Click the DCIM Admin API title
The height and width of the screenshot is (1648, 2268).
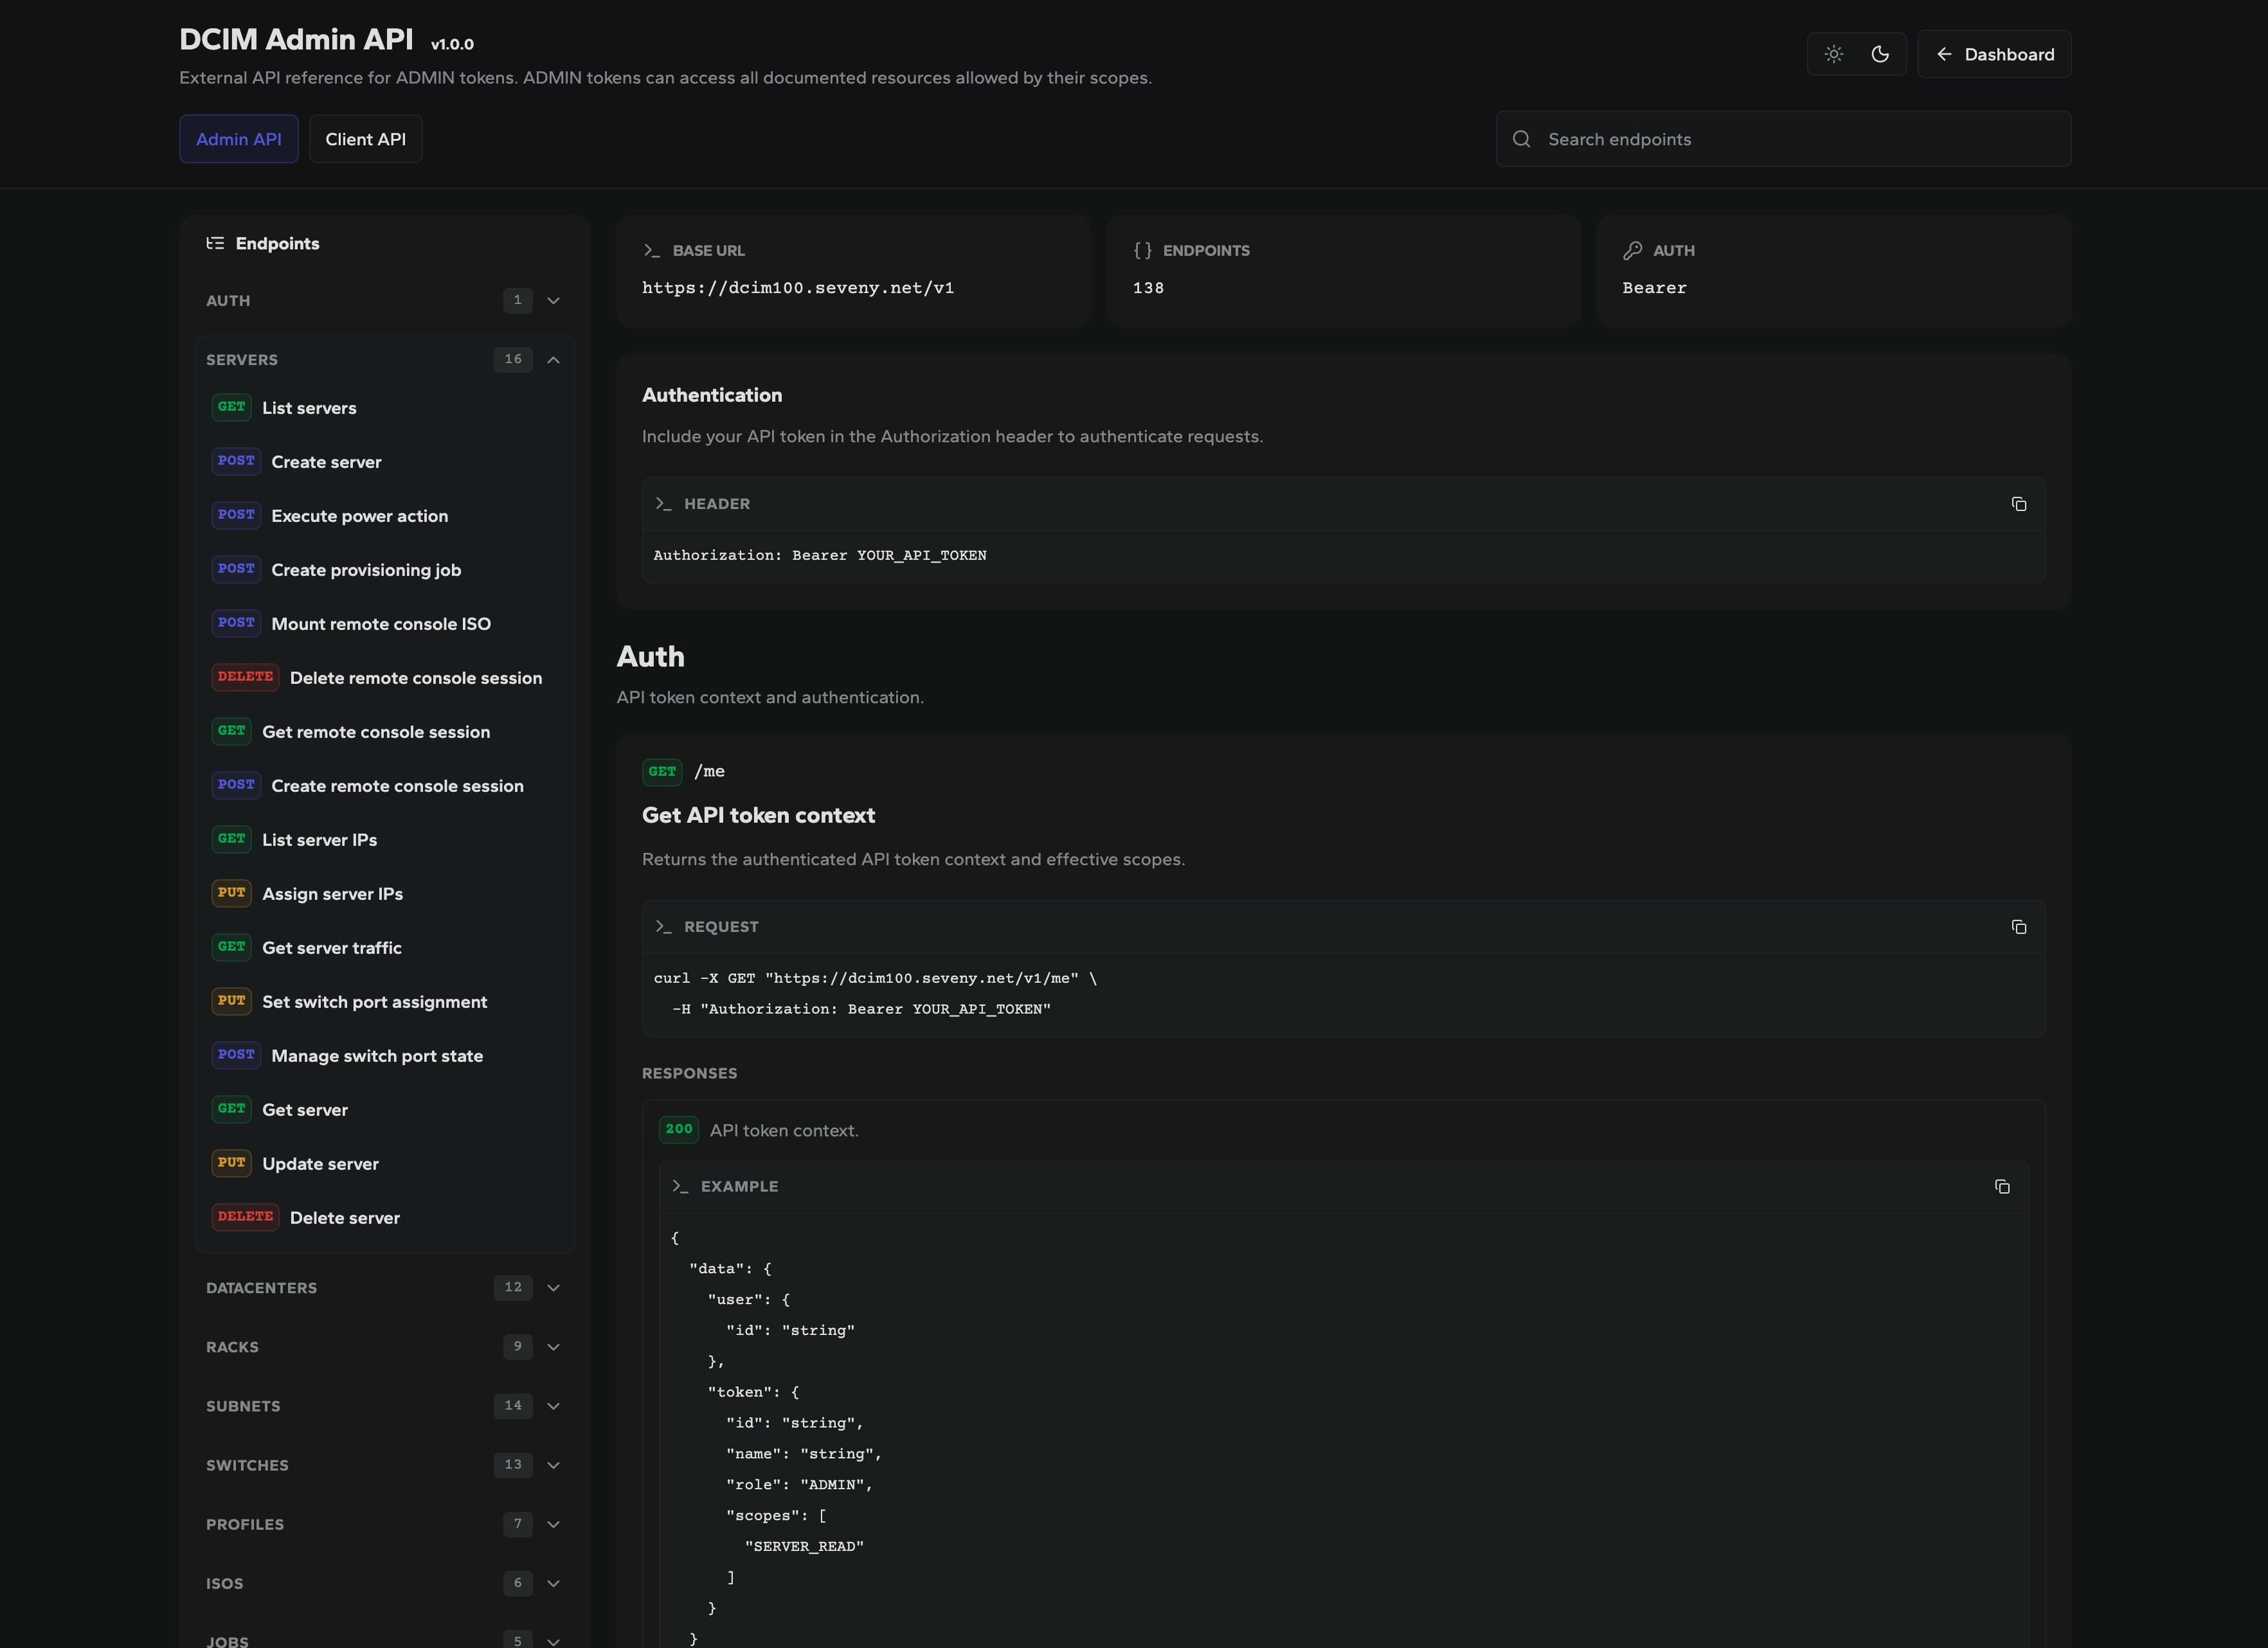[296, 39]
